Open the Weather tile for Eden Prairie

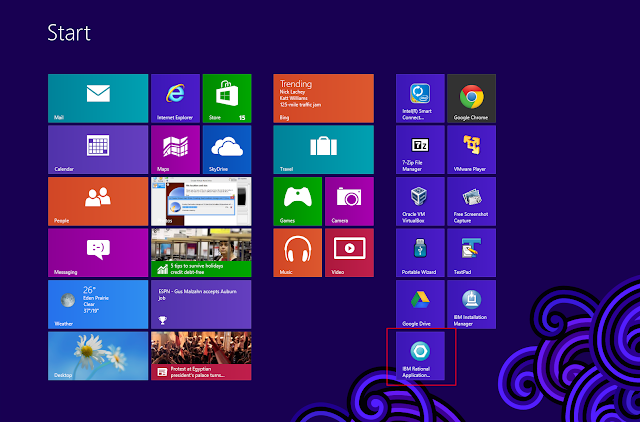pyautogui.click(x=98, y=304)
